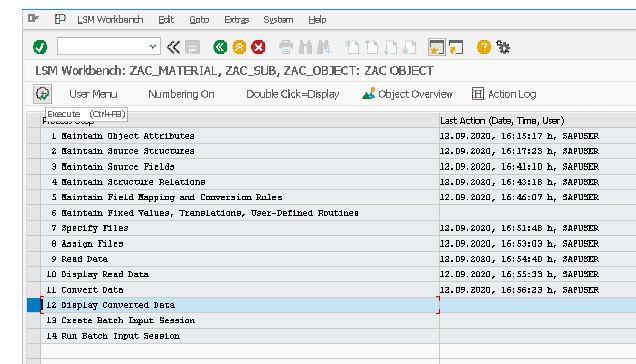Select step 14 Run Batch Input Session

point(240,336)
